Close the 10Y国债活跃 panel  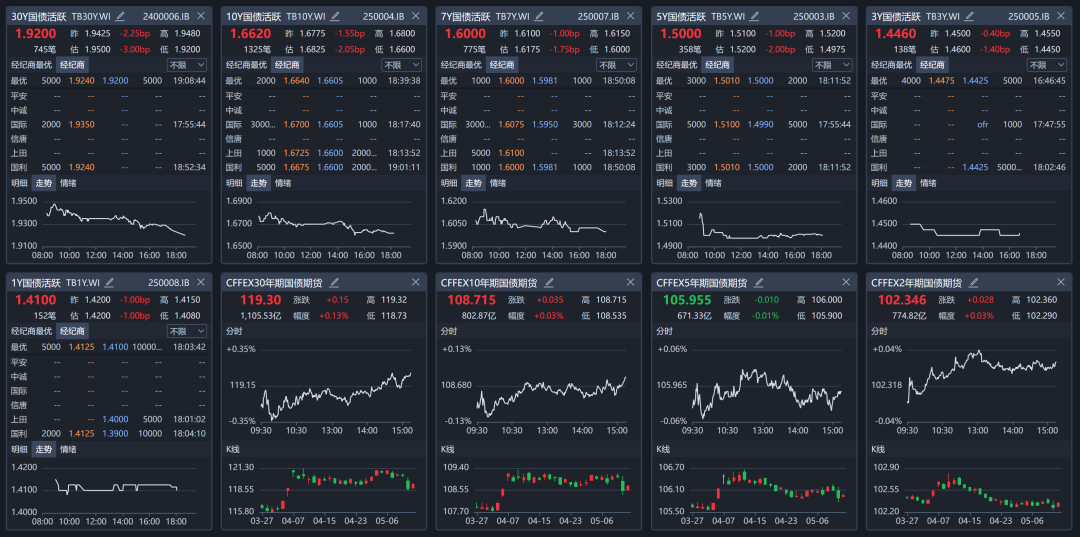[x=415, y=16]
